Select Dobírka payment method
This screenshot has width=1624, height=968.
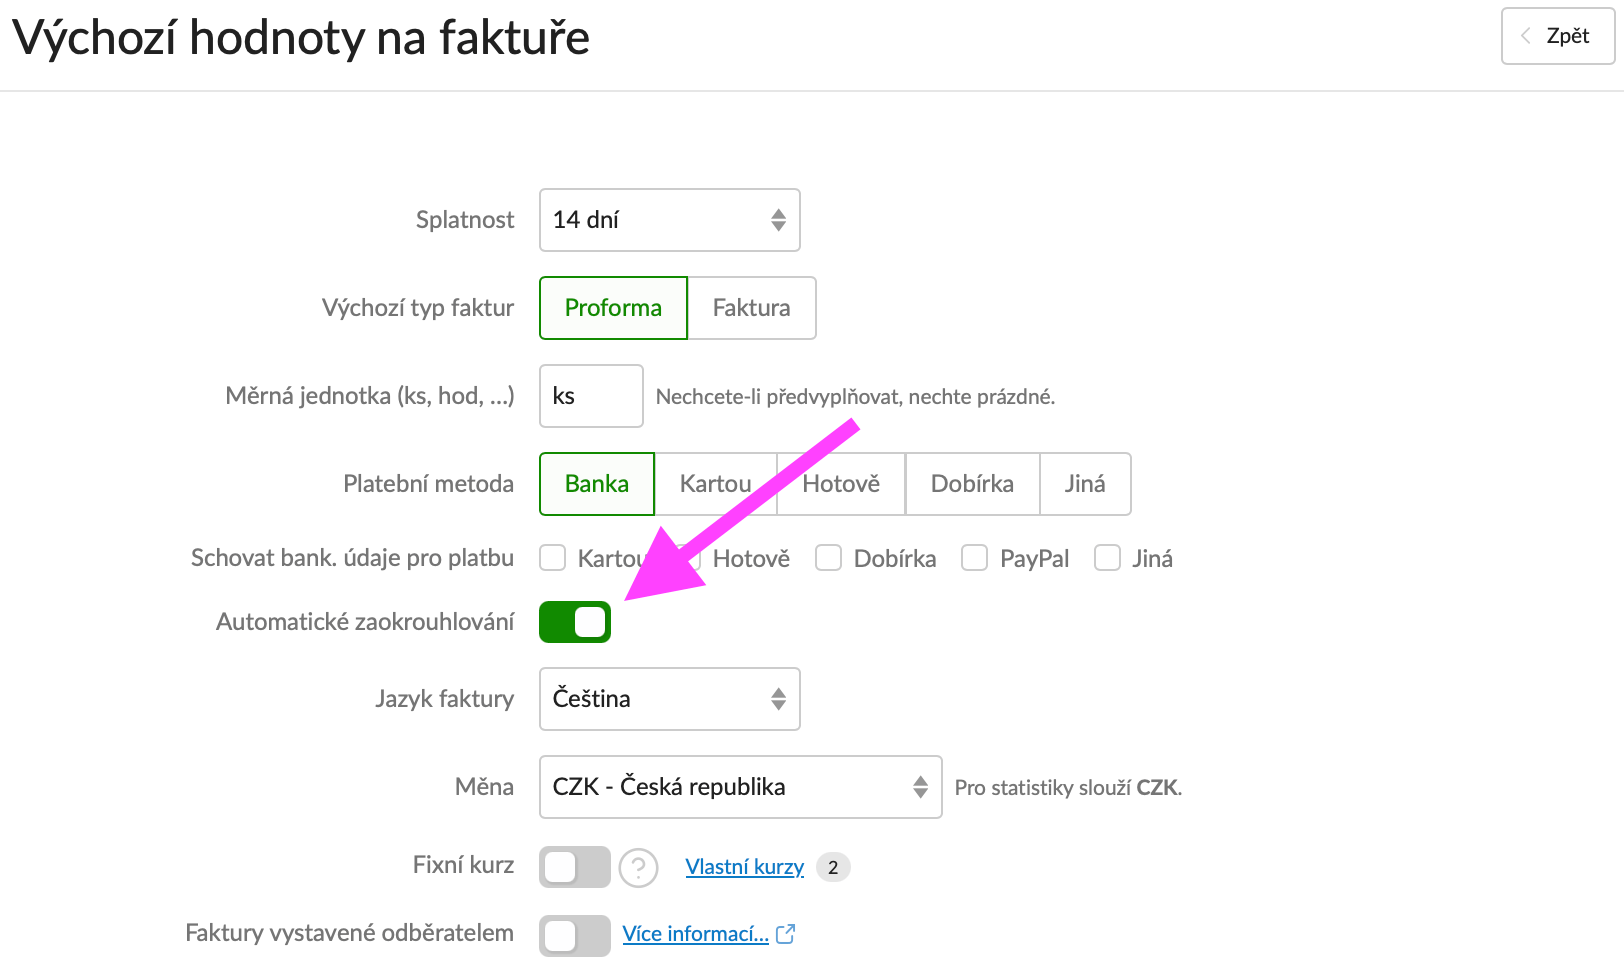(972, 484)
